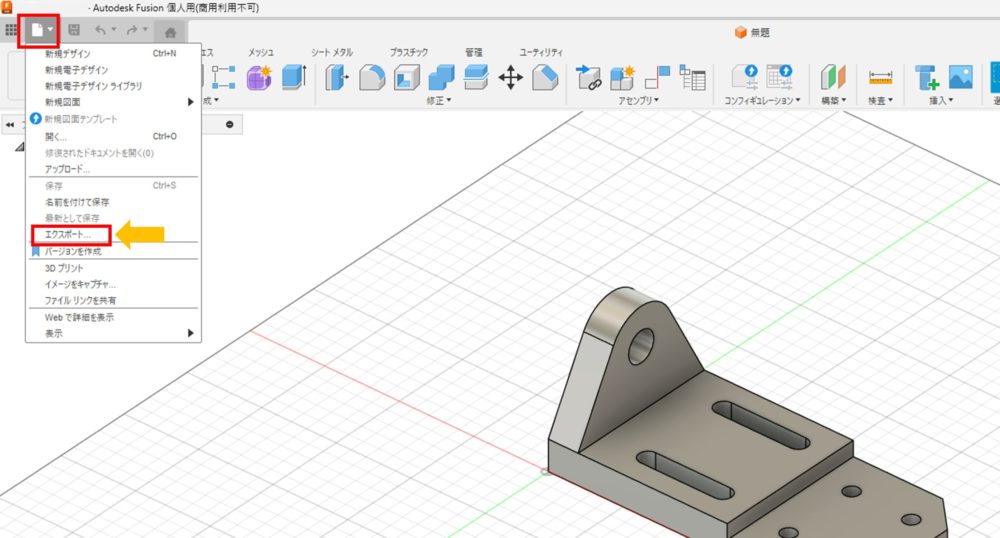The height and width of the screenshot is (538, 1000).
Task: Open the Redo history dropdown arrow
Action: click(145, 29)
